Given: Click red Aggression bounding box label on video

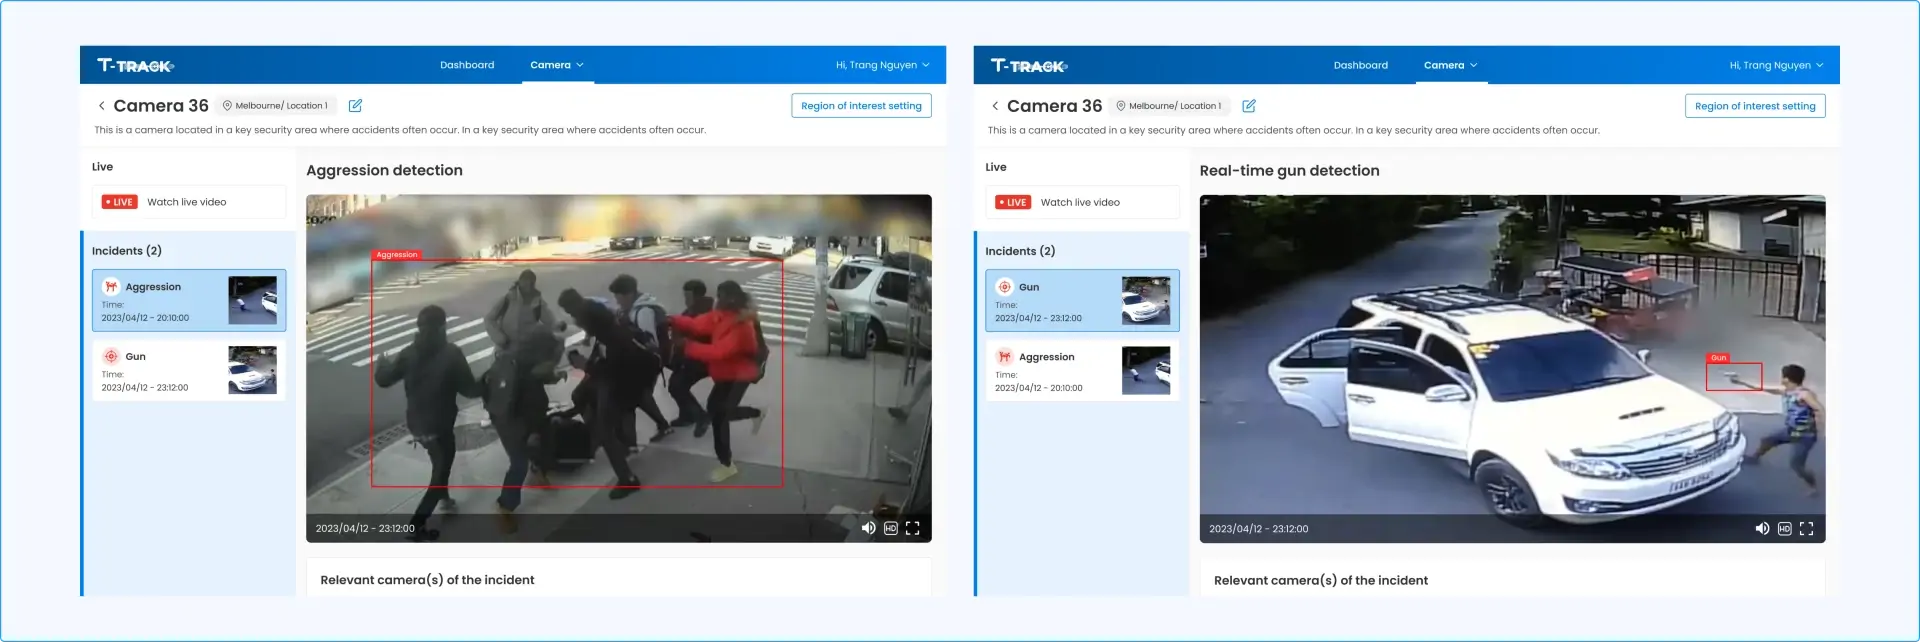Looking at the screenshot, I should (x=397, y=255).
